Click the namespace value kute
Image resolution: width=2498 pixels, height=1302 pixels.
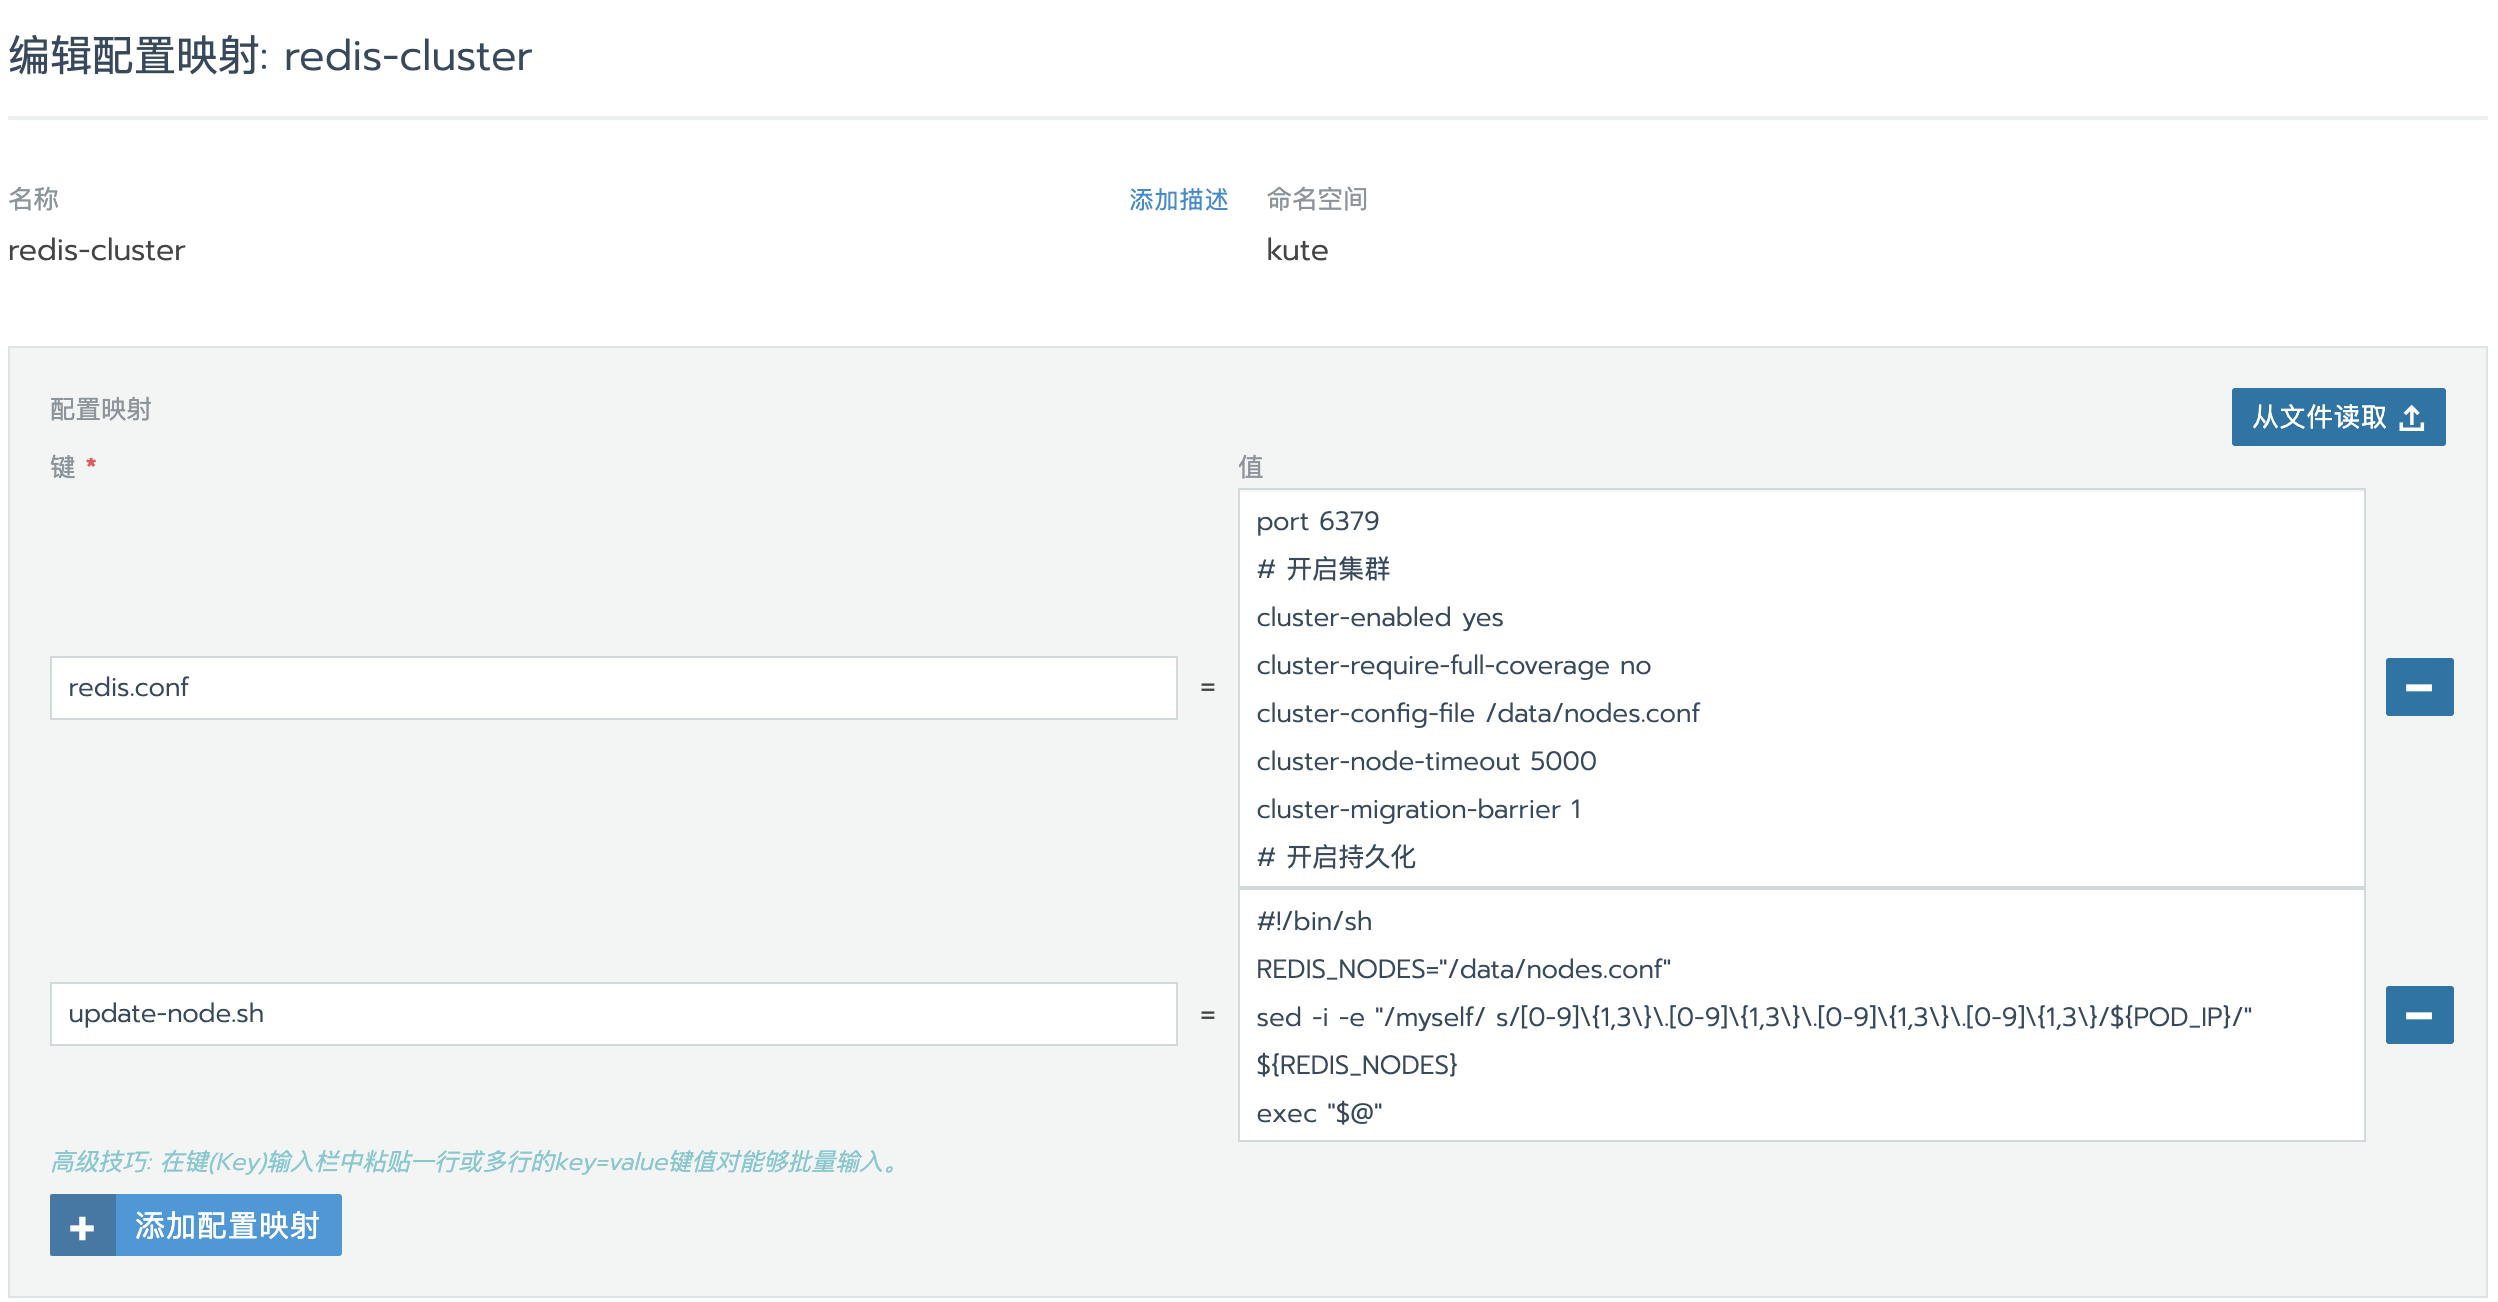(x=1295, y=250)
